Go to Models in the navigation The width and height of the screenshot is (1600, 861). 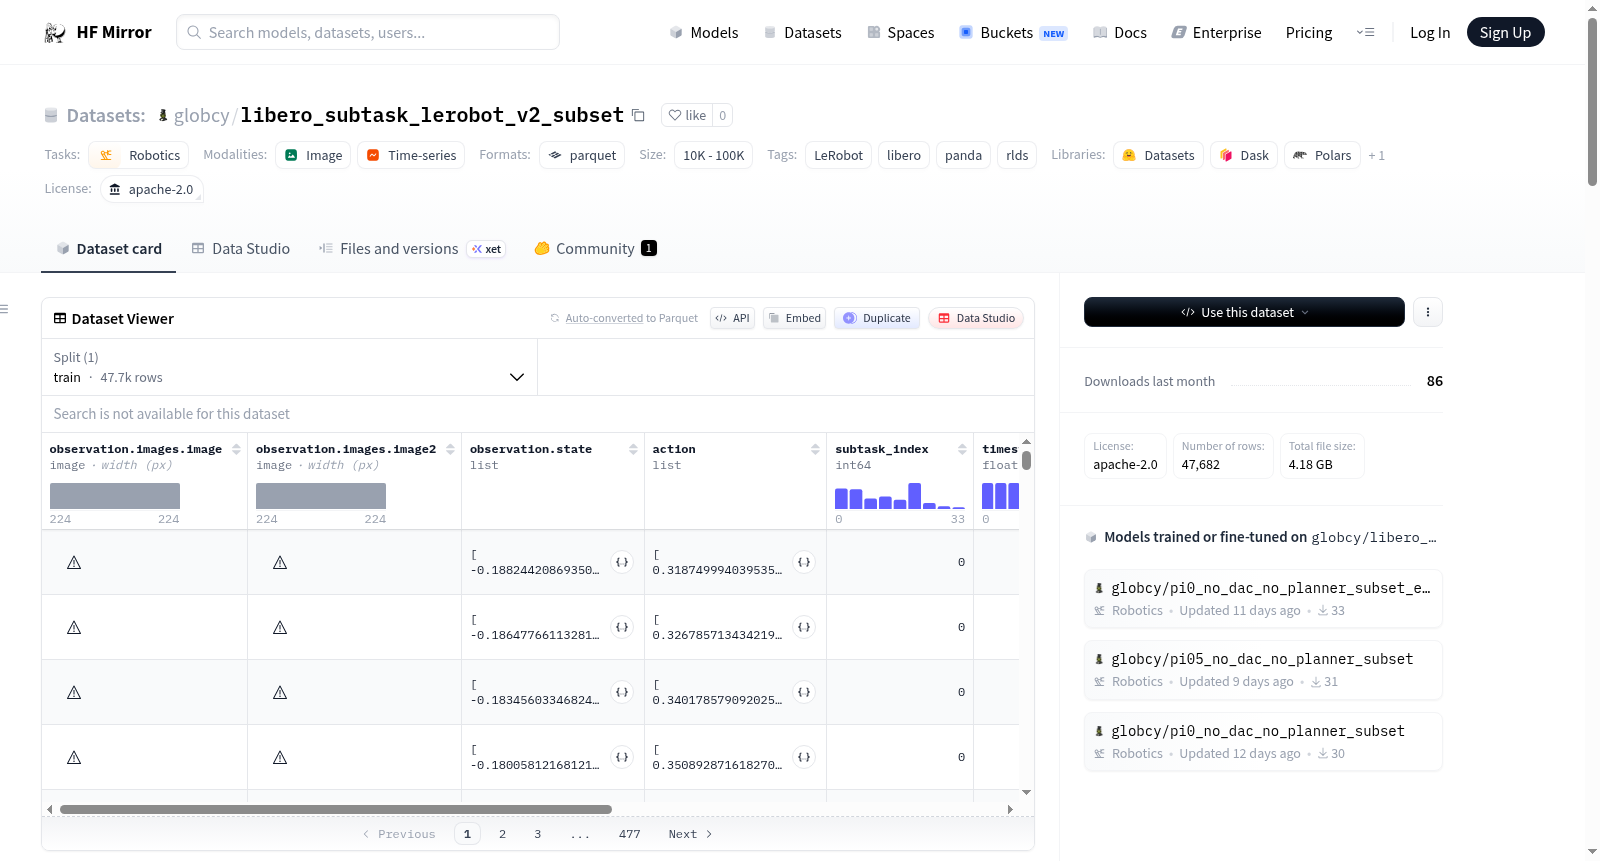[704, 33]
